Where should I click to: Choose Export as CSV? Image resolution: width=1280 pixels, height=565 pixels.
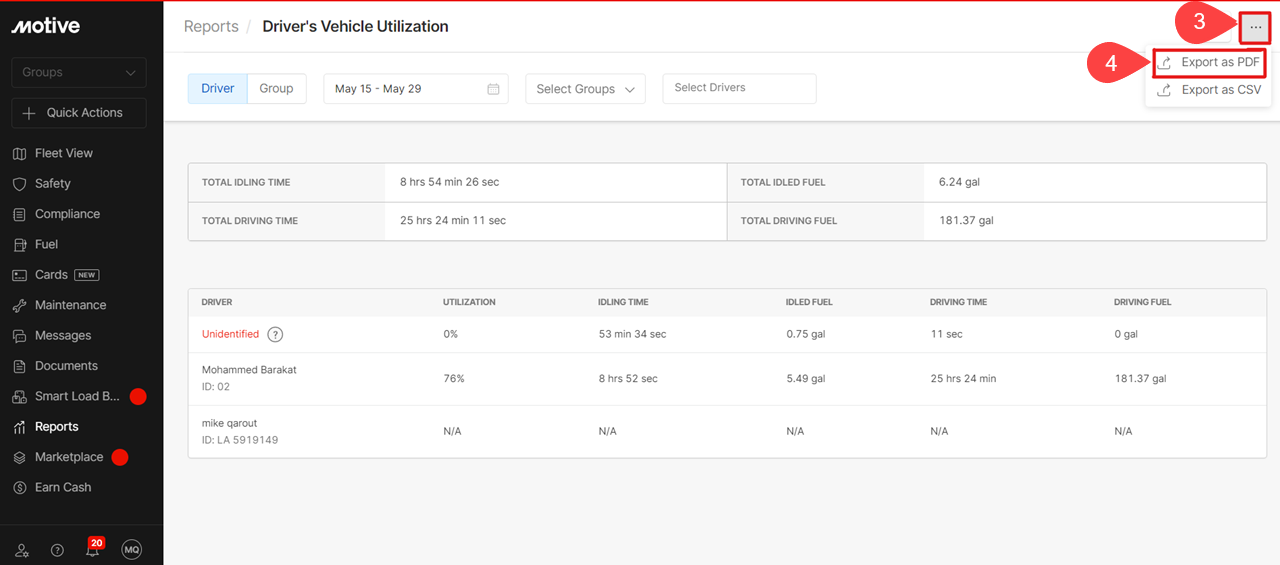[x=1208, y=90]
